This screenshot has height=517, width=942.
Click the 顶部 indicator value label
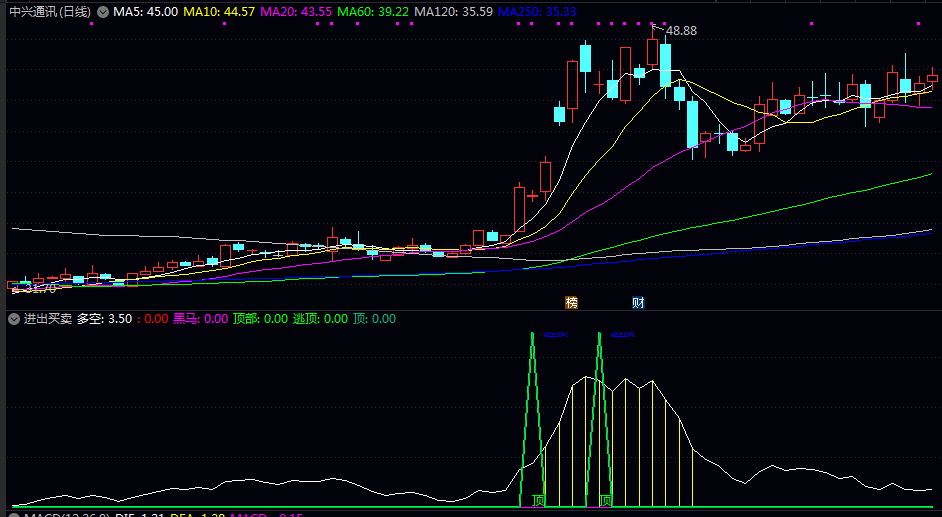point(260,319)
